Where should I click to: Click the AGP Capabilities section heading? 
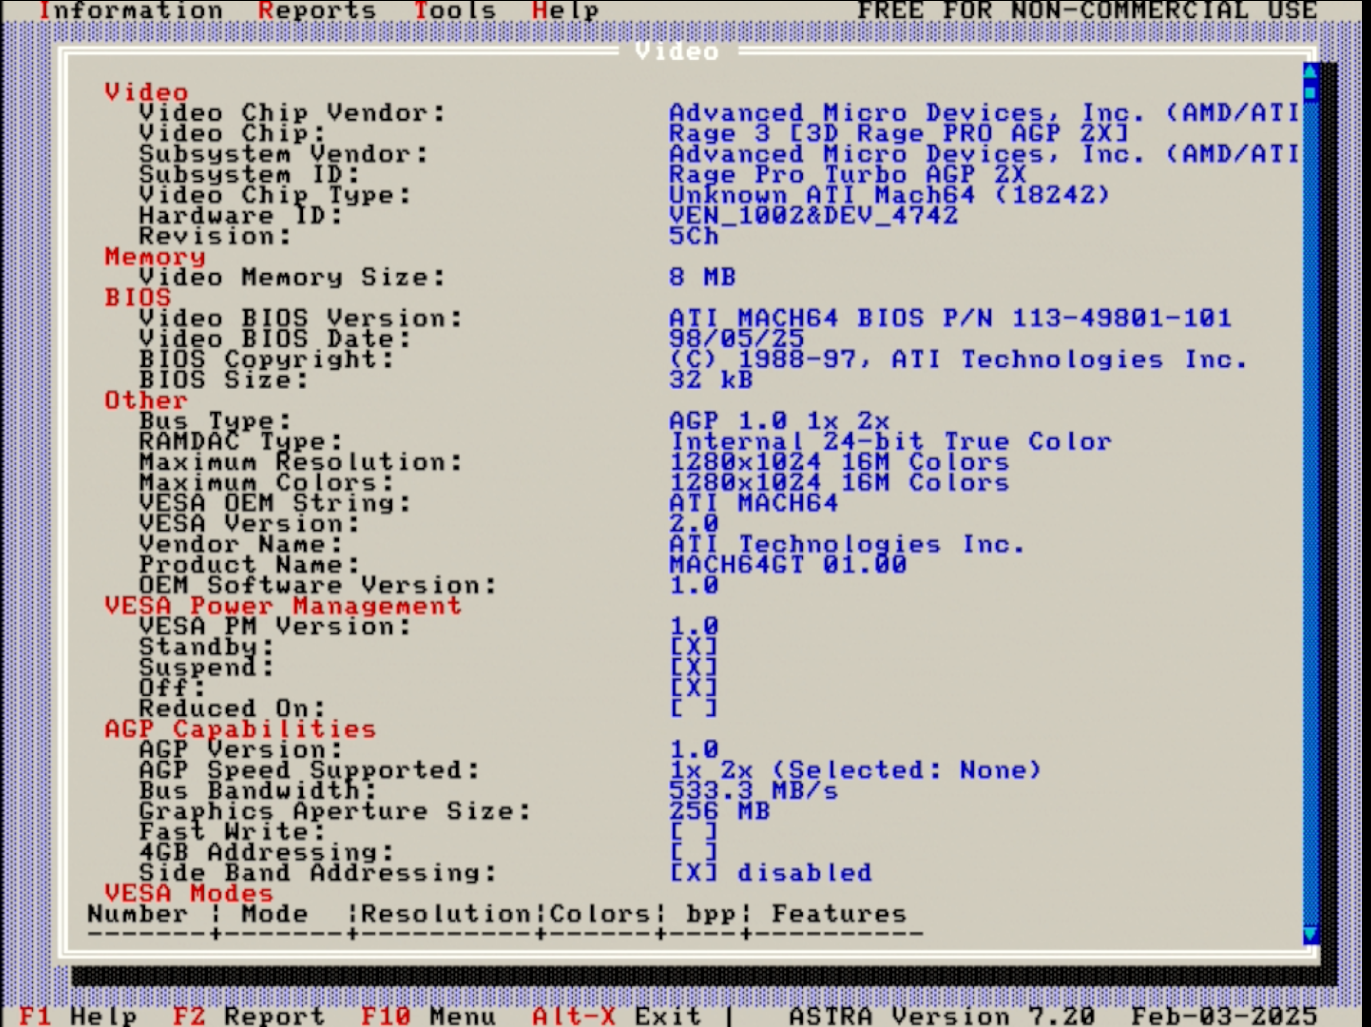click(x=240, y=729)
